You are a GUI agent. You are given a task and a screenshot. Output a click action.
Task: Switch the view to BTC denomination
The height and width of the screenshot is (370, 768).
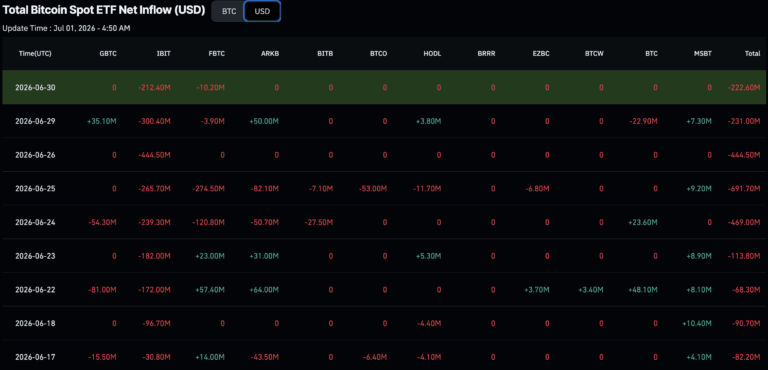pyautogui.click(x=229, y=11)
